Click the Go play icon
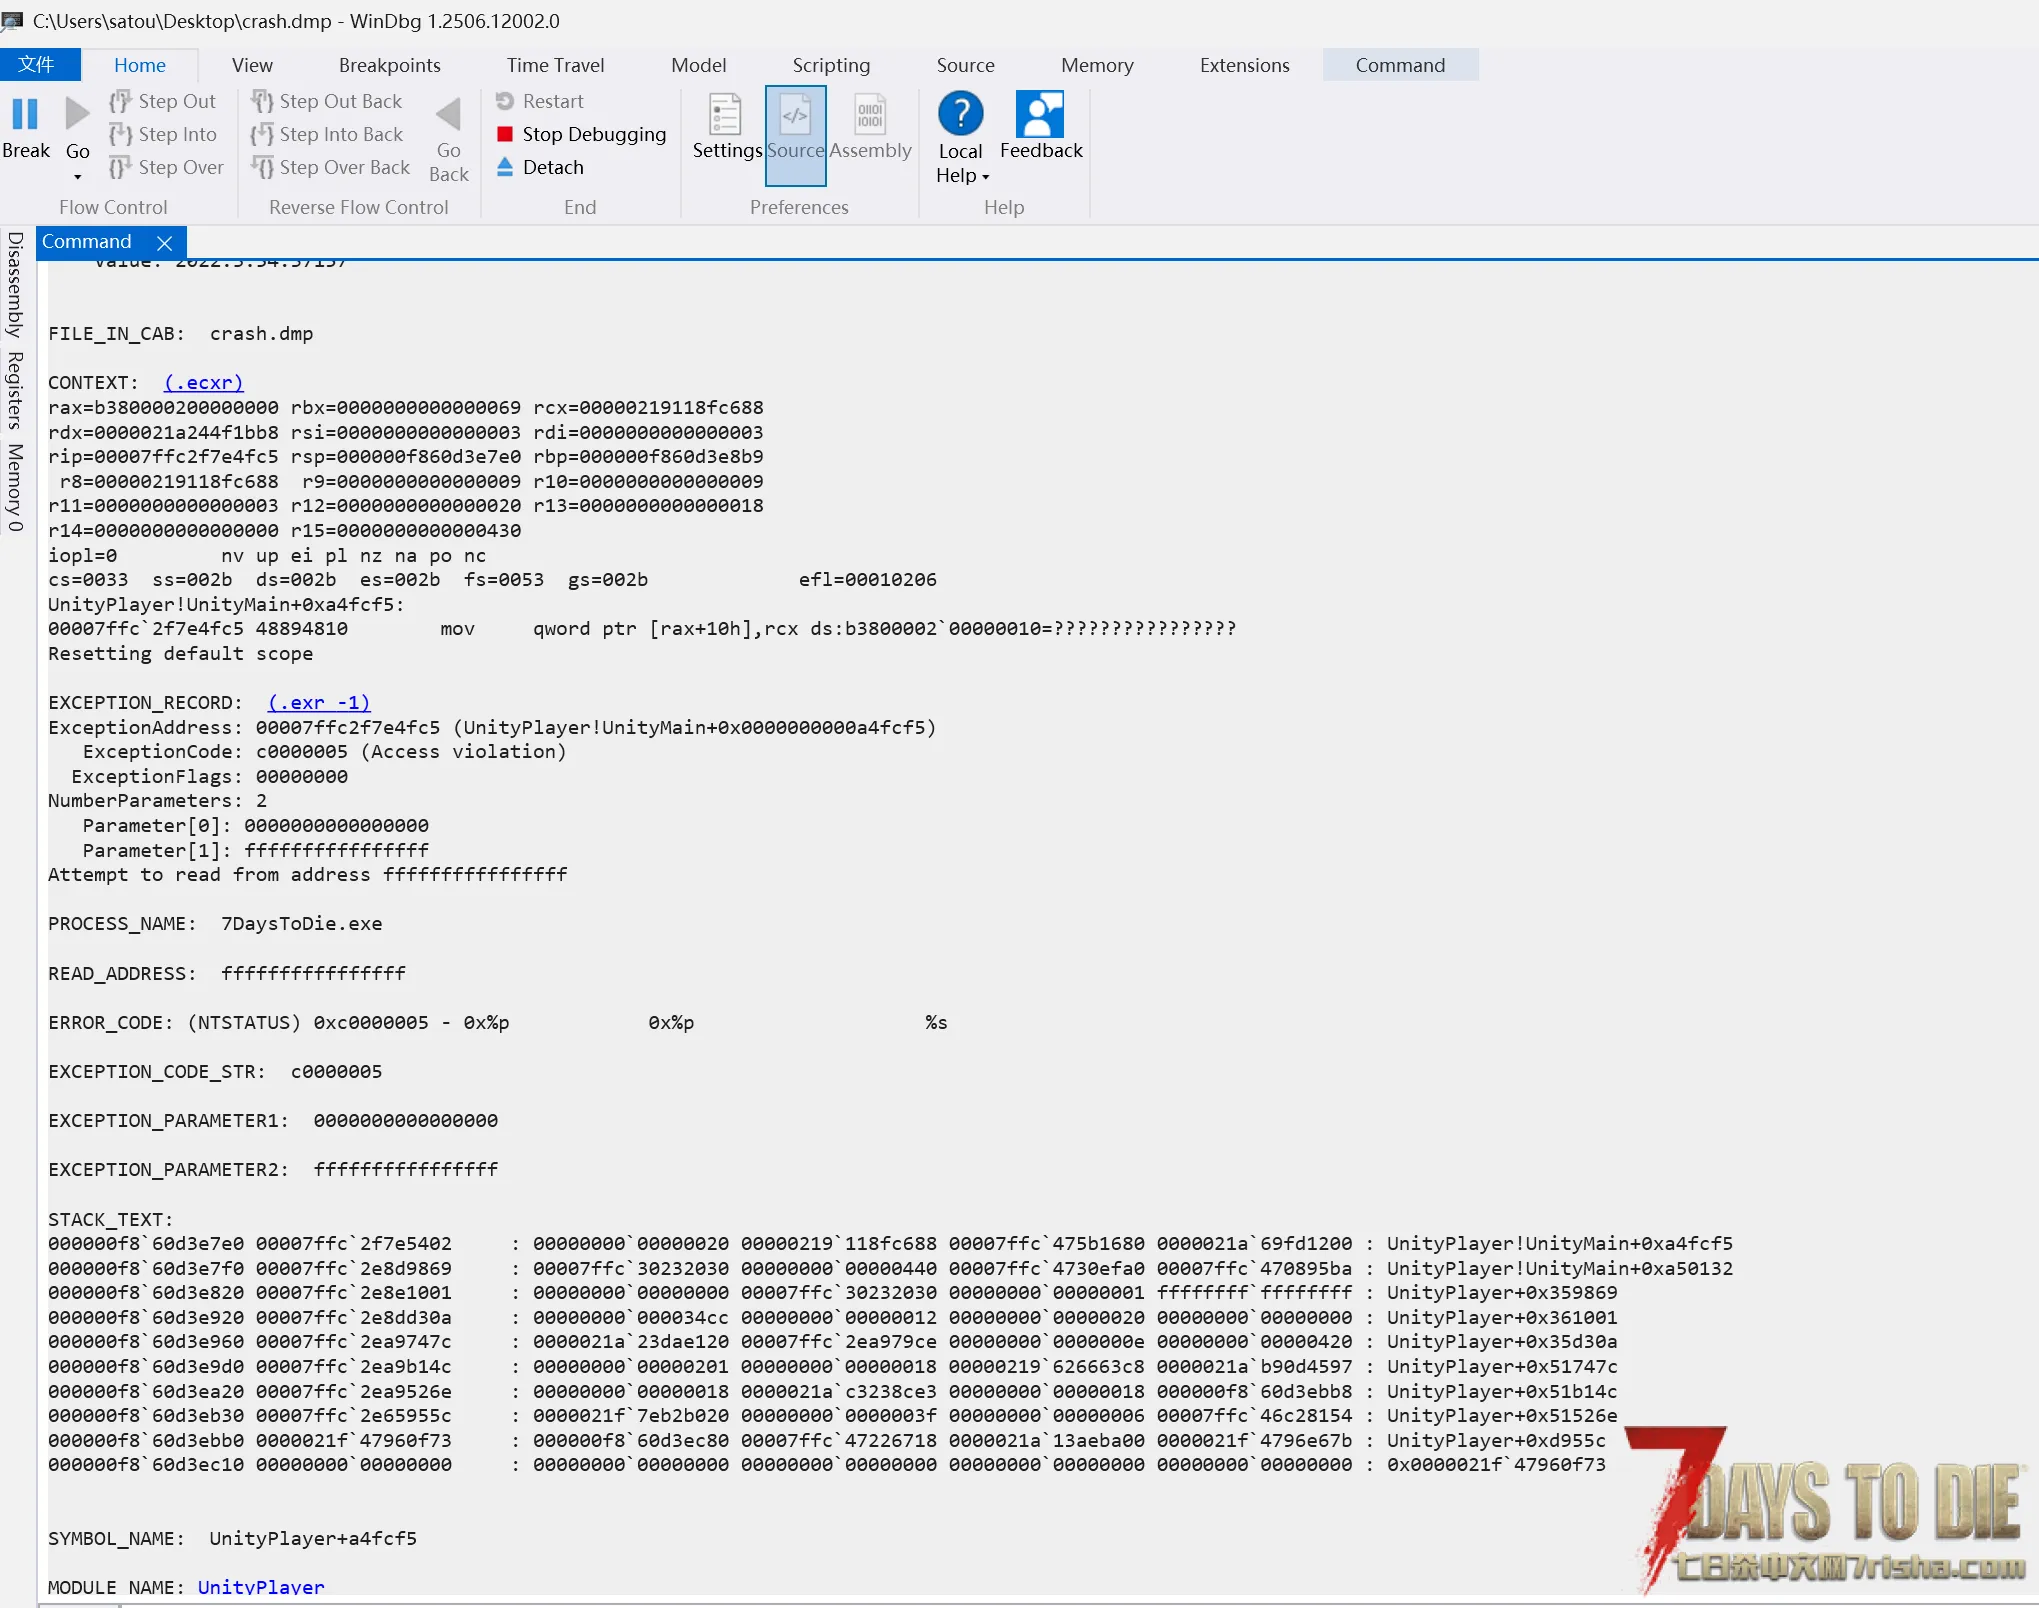This screenshot has height=1608, width=2039. tap(77, 114)
